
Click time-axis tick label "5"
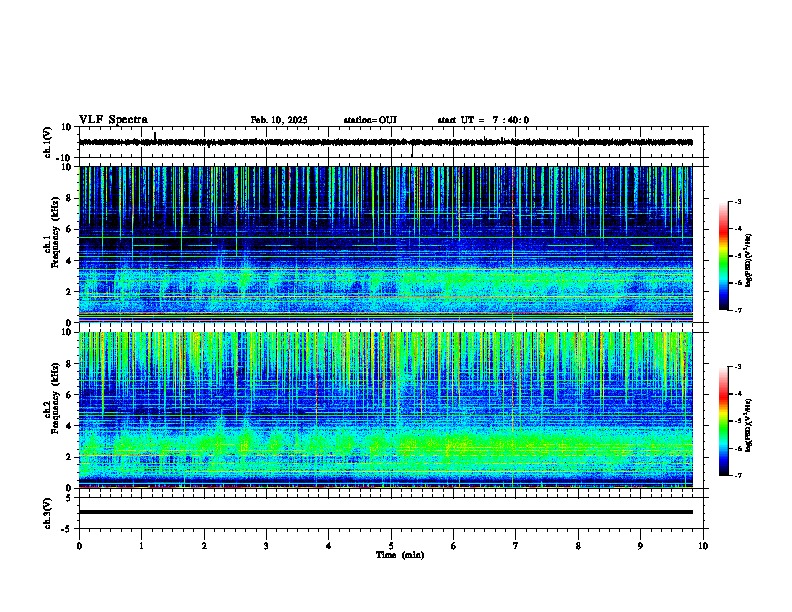point(391,546)
